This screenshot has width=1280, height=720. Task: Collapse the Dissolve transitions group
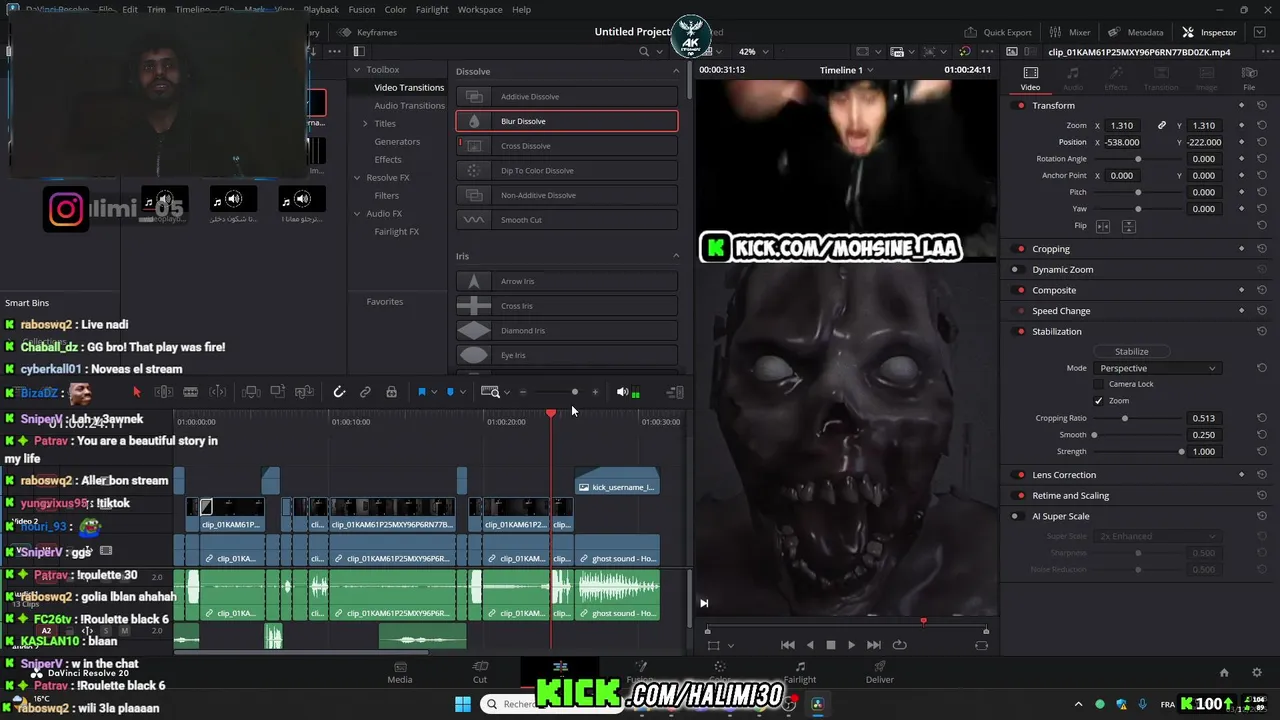[x=676, y=72]
